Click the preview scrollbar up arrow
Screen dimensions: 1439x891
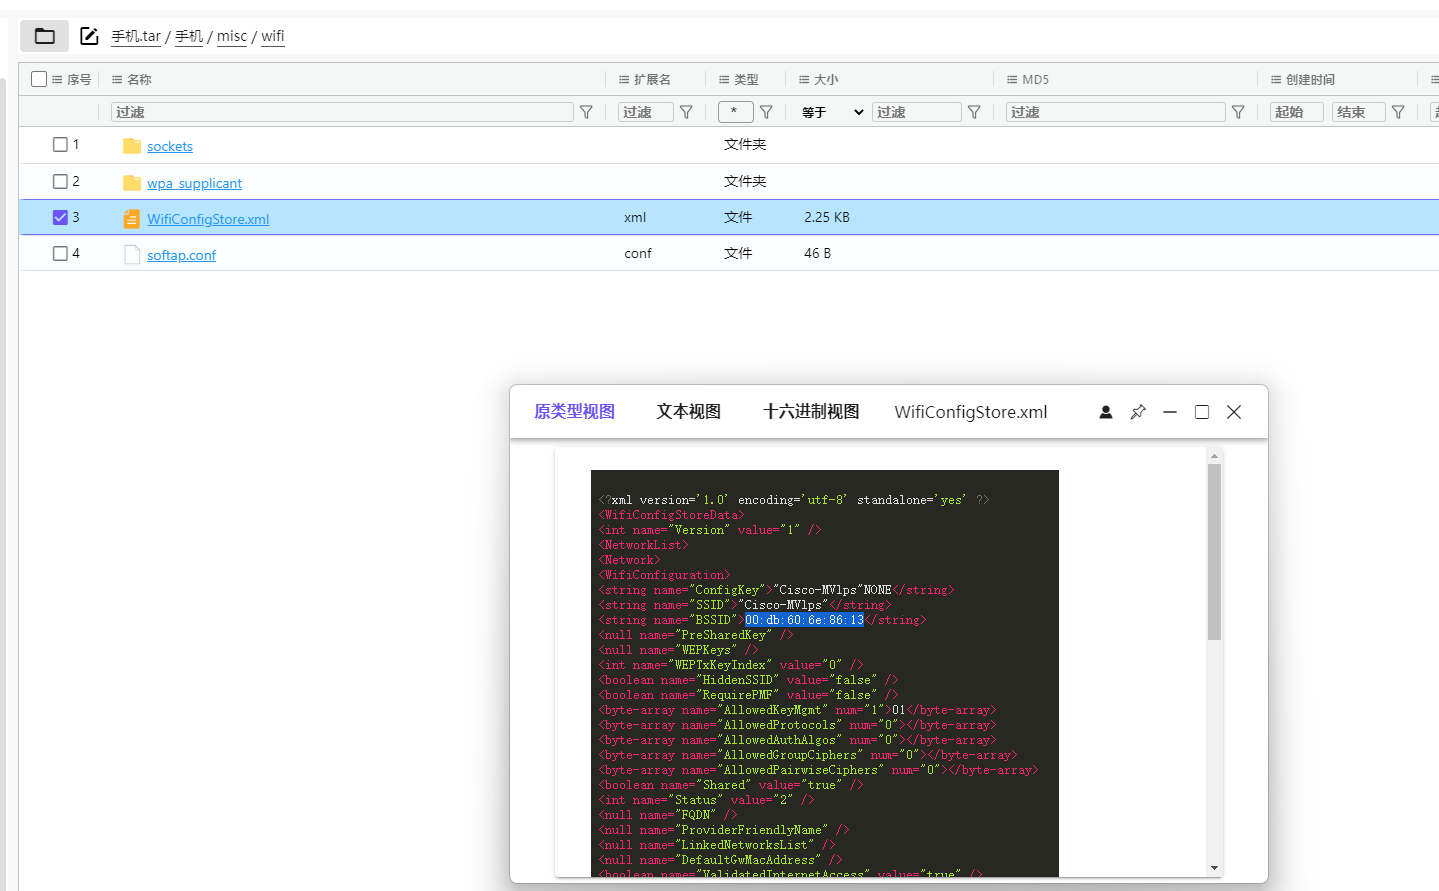(1214, 456)
